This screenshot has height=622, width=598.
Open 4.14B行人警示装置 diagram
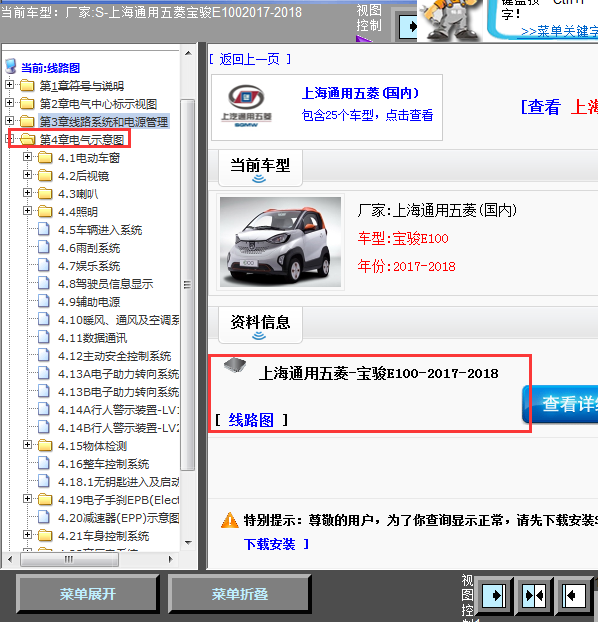[118, 428]
